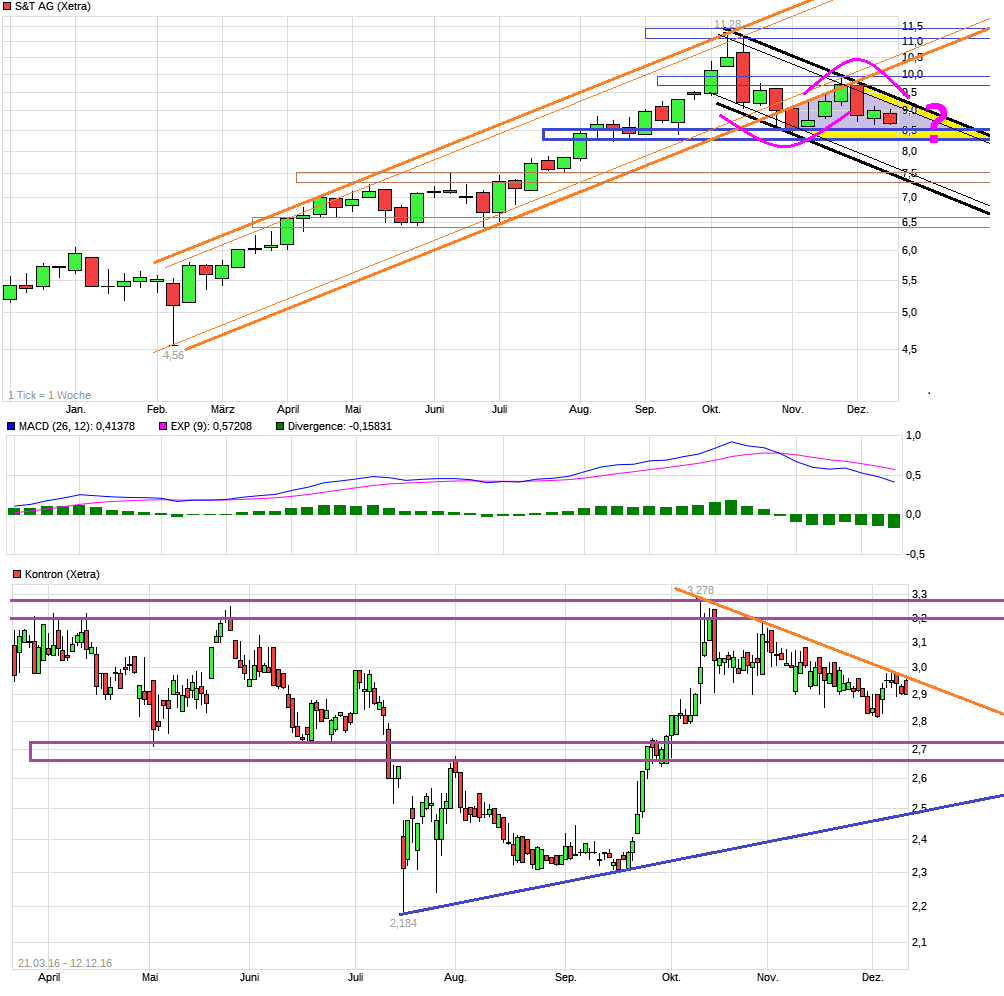Click the S&T AG (Xetra) chart title

pos(53,6)
